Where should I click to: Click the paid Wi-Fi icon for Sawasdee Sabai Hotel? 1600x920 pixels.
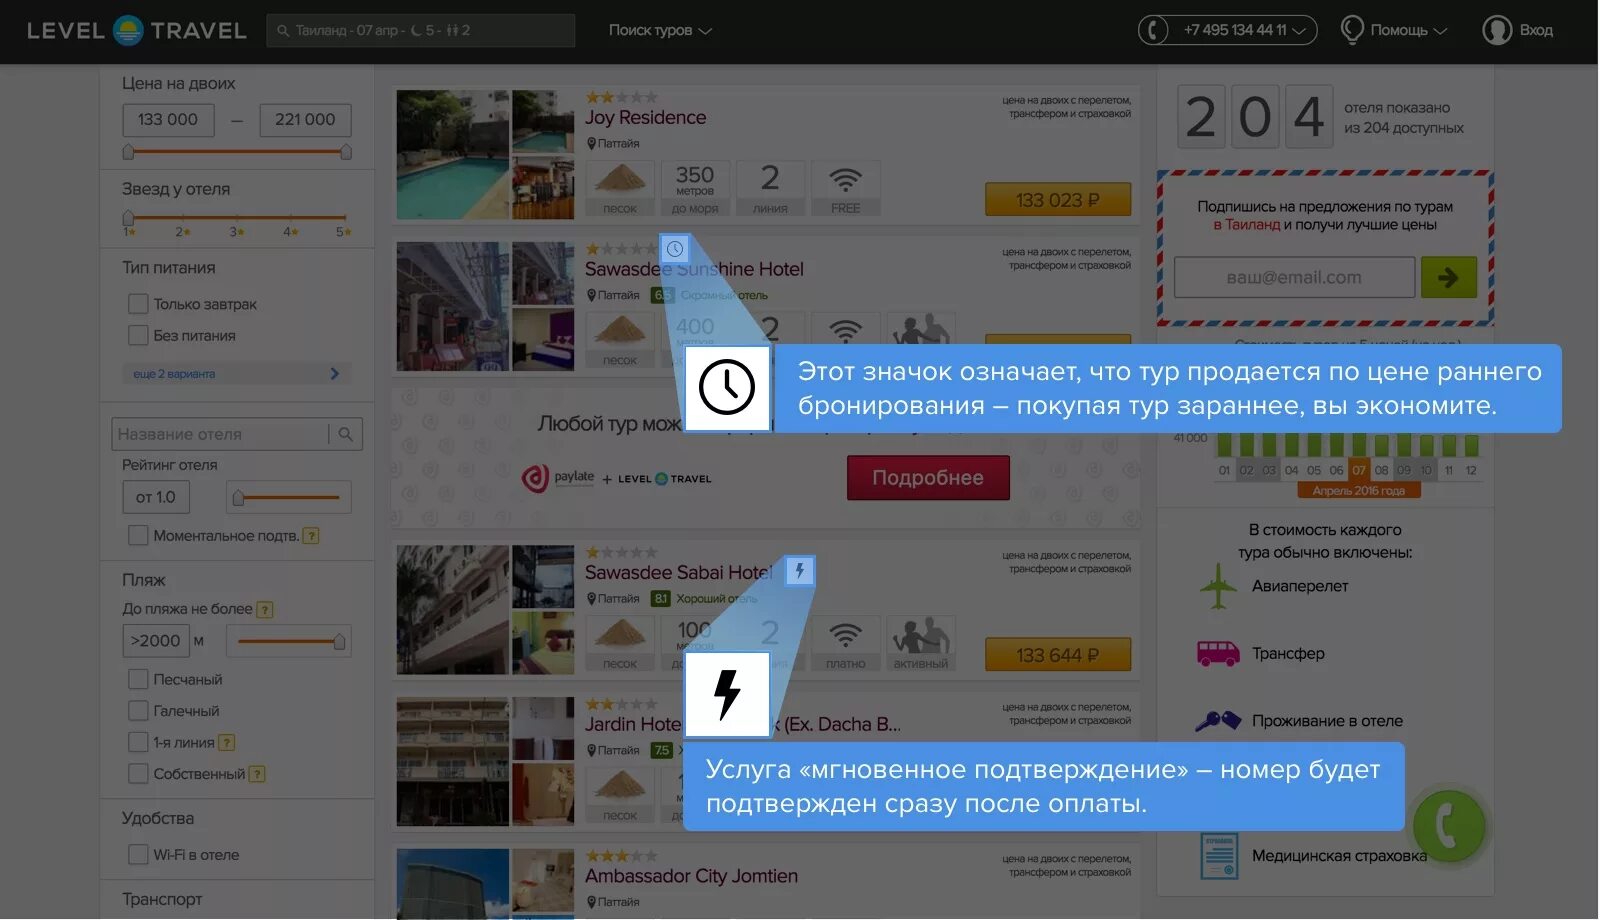pos(846,643)
